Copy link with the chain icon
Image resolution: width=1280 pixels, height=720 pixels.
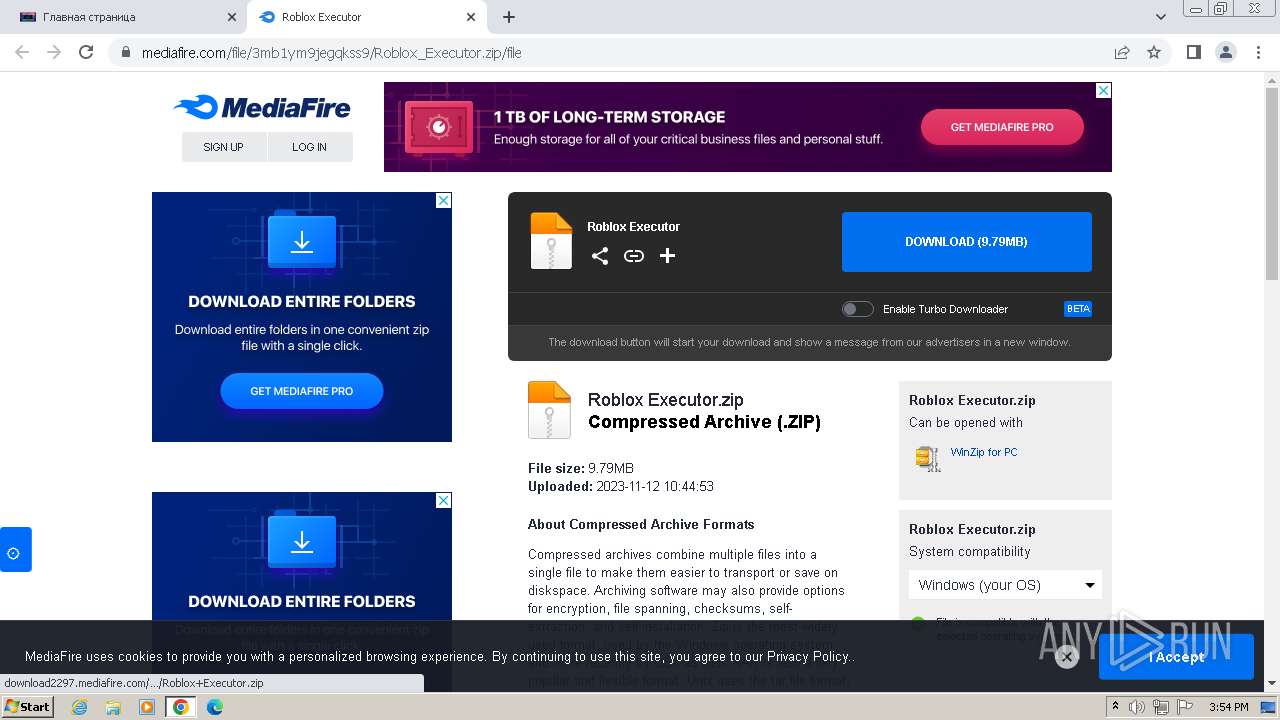pos(633,256)
